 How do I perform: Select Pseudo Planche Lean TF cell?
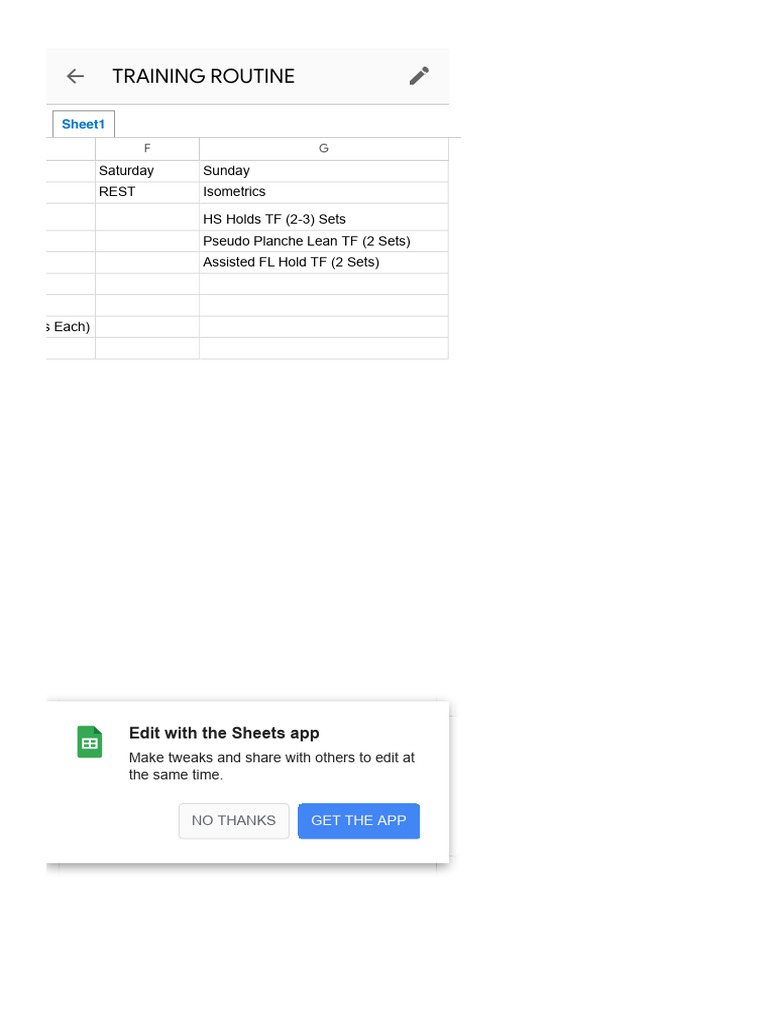pos(323,241)
